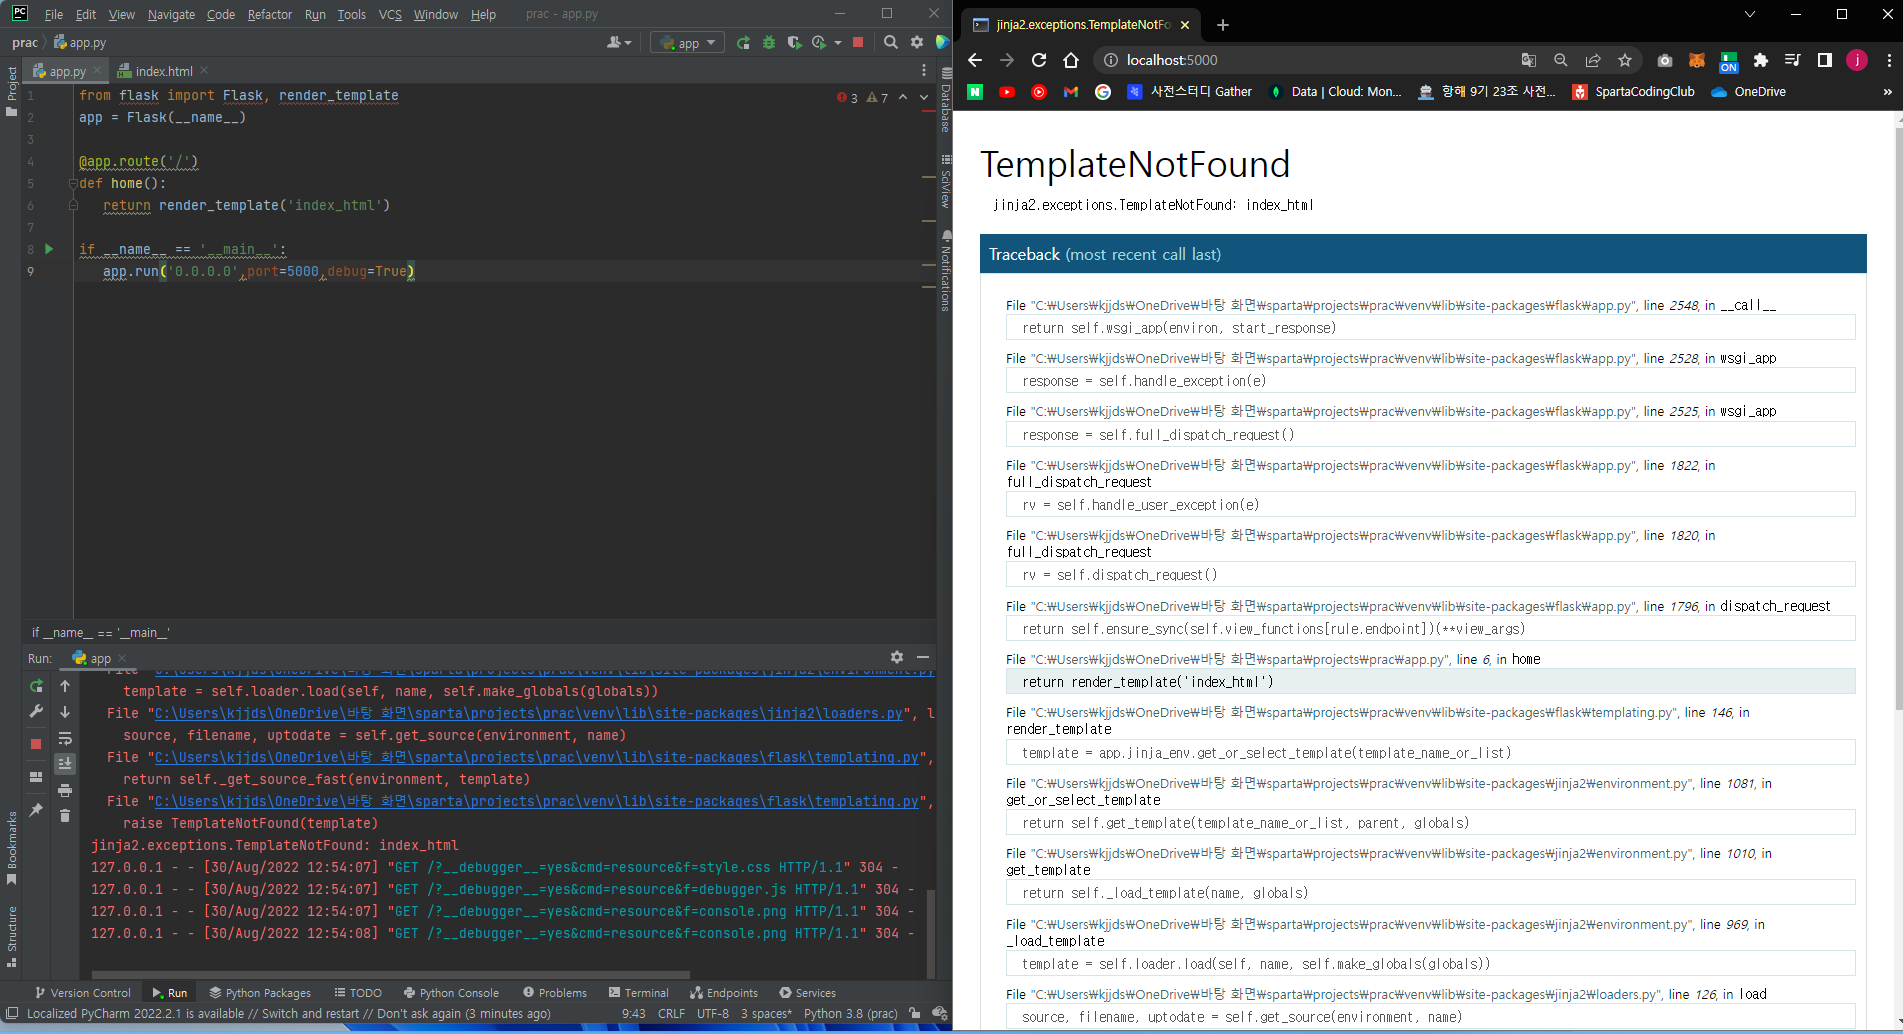The image size is (1903, 1034).
Task: Click Chrome back arrow
Action: 975,60
